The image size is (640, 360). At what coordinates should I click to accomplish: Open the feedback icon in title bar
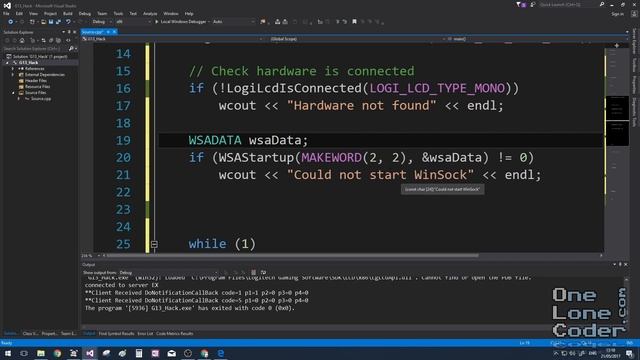point(533,4)
